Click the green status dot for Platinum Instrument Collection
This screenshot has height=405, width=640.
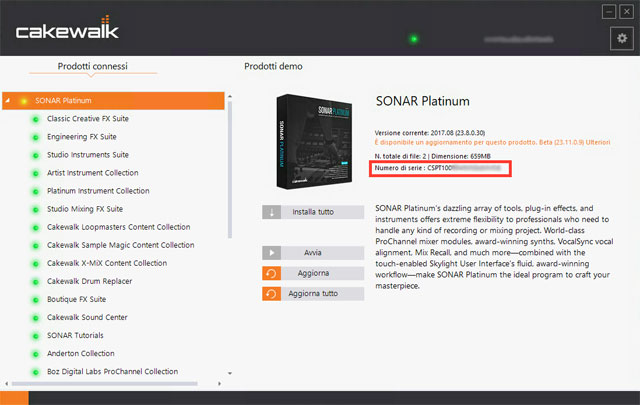36,191
